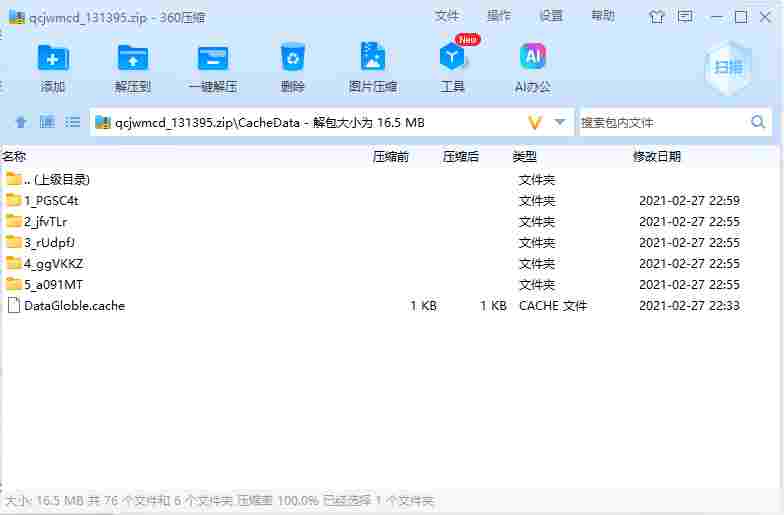Sort by the Type (类型) column header
This screenshot has height=515, width=784.
click(524, 156)
